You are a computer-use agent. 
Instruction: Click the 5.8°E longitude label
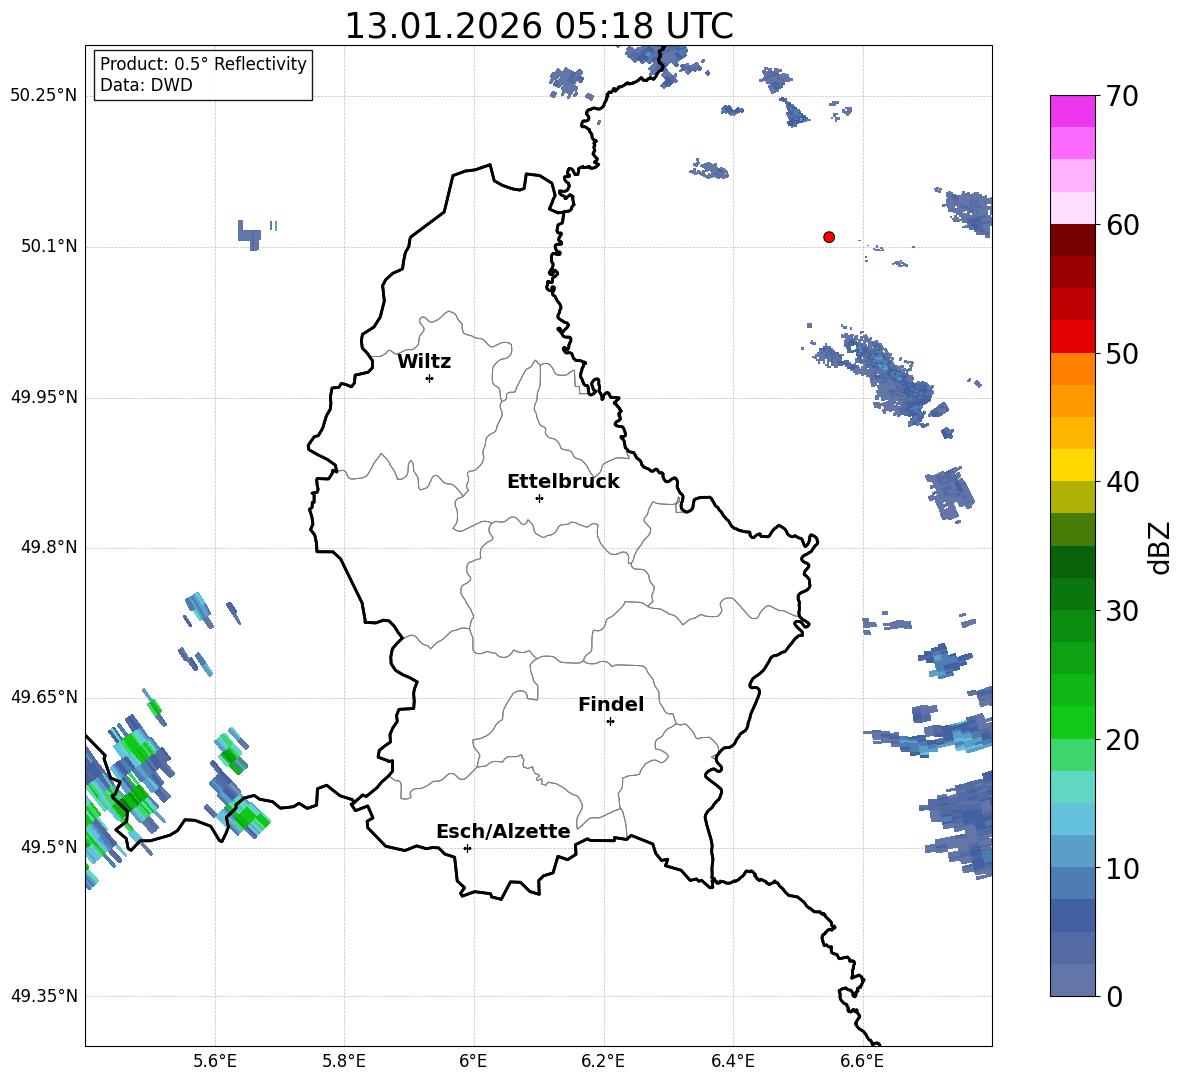click(344, 1061)
